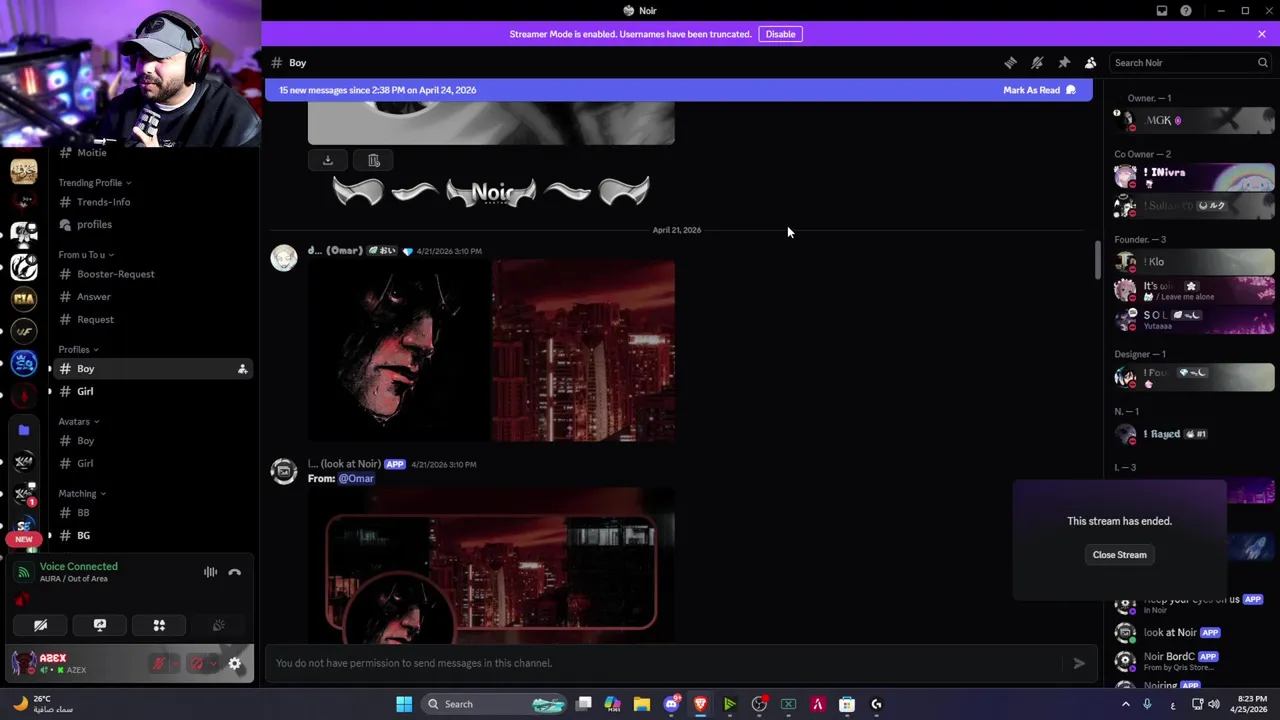This screenshot has height=720, width=1280.
Task: Open look at Noir bot avatar
Action: (x=284, y=471)
